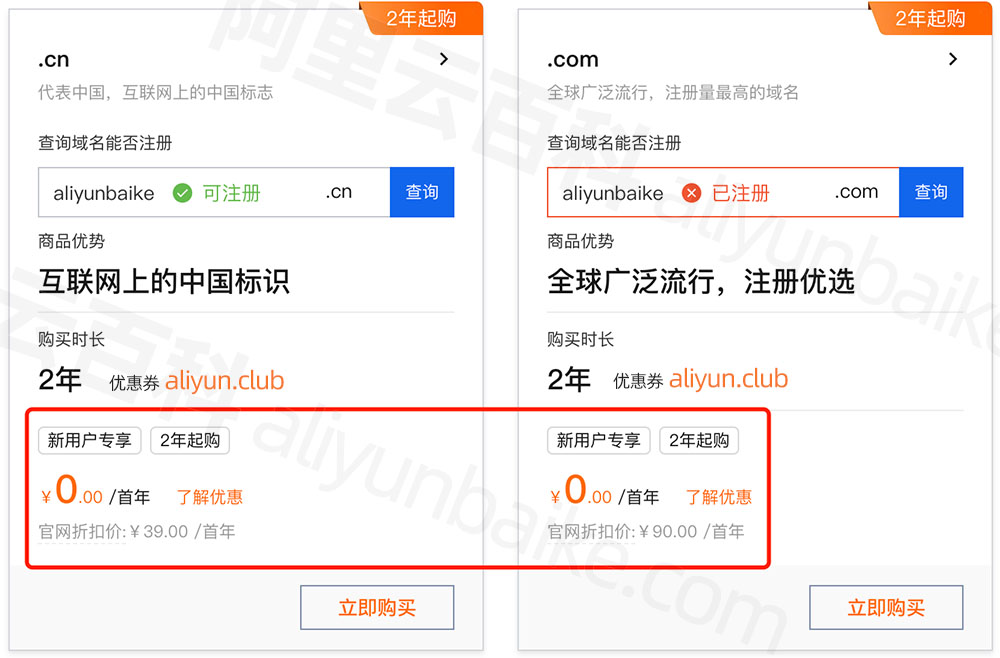The width and height of the screenshot is (1000, 658).
Task: Click 2年起购 tag below .cn coupon
Action: (x=190, y=441)
